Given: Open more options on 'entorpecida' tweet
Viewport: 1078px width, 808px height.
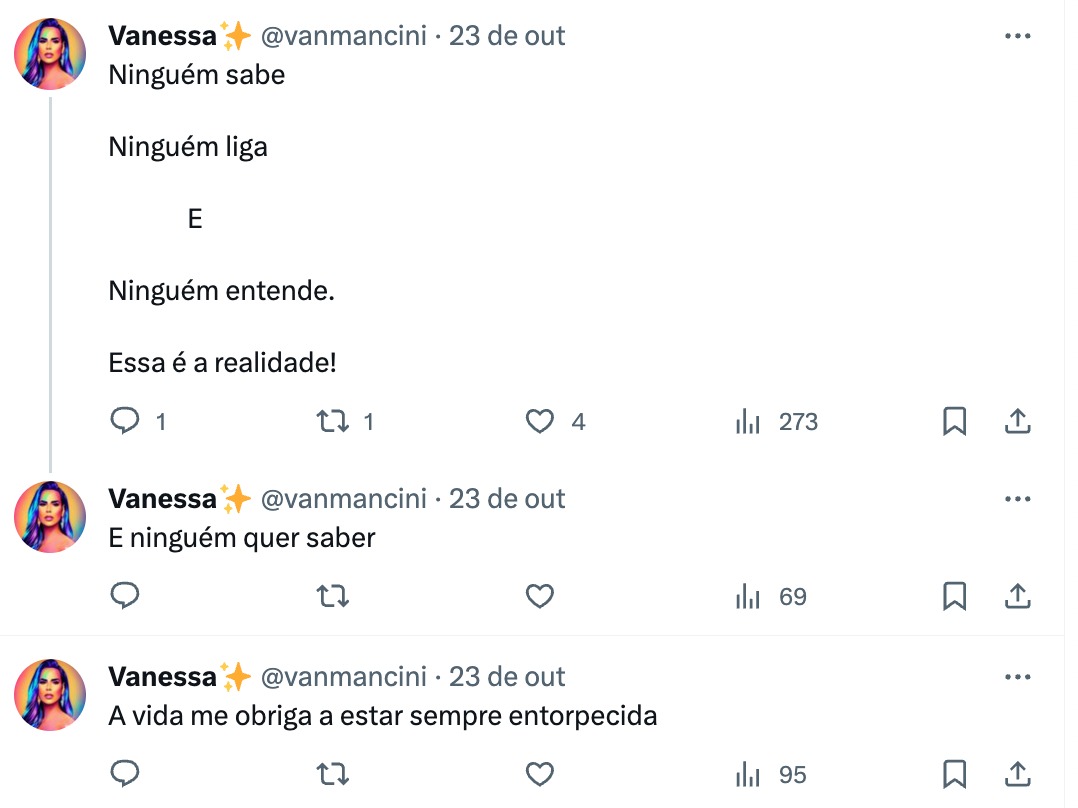Looking at the screenshot, I should point(1016,677).
